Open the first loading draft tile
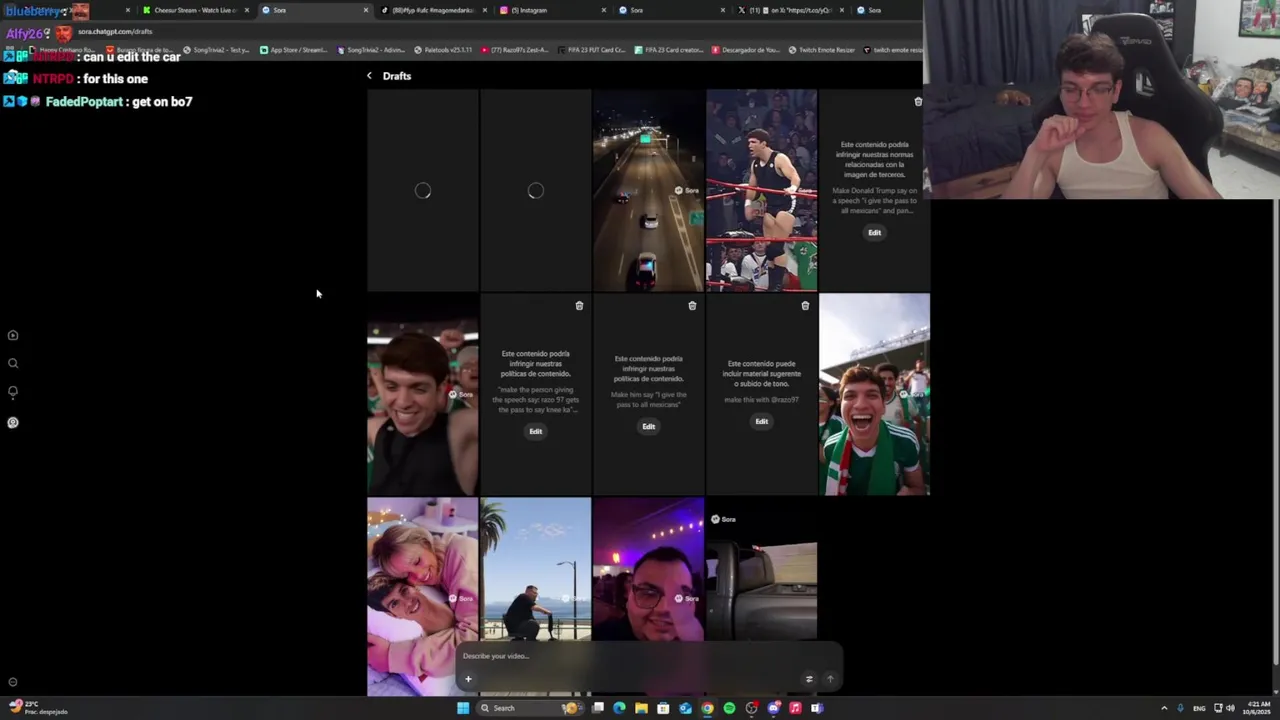This screenshot has height=720, width=1280. 422,190
